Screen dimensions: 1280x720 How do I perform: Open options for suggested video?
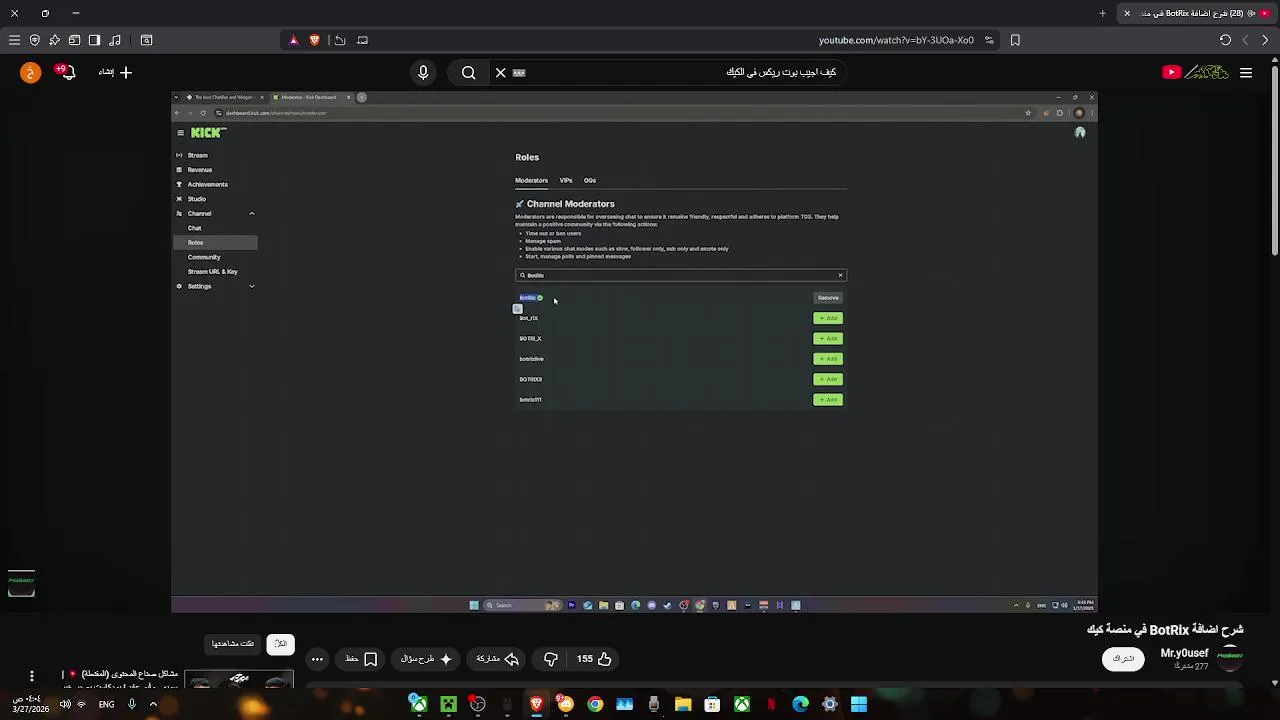31,677
